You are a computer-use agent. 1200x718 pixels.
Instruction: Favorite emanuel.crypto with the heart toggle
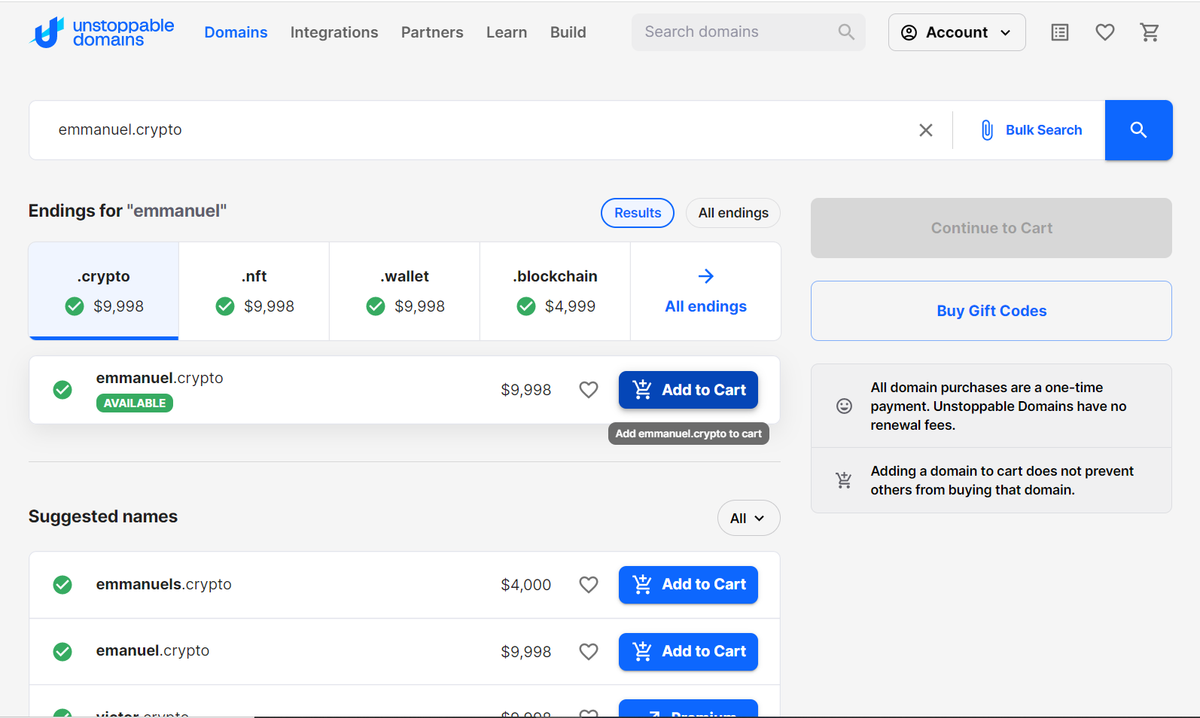pos(589,651)
